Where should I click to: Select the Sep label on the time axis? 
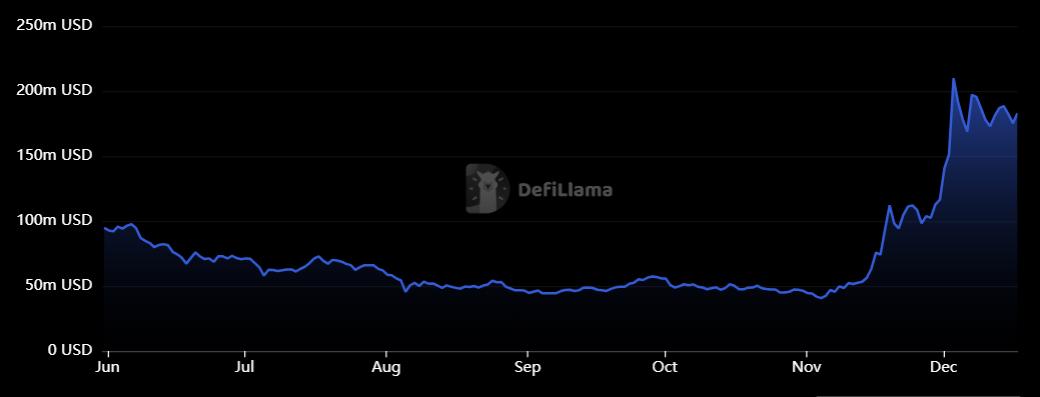coord(527,368)
